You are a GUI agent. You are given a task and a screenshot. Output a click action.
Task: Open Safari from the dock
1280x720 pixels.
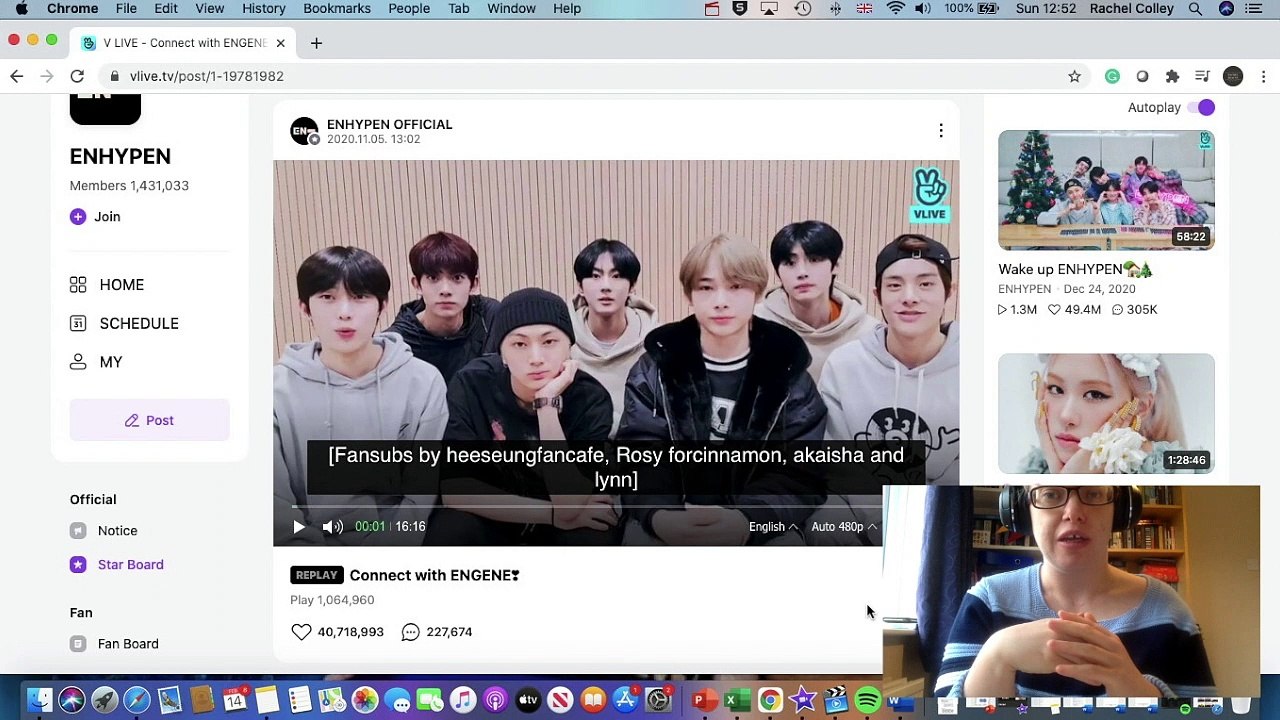pos(137,700)
